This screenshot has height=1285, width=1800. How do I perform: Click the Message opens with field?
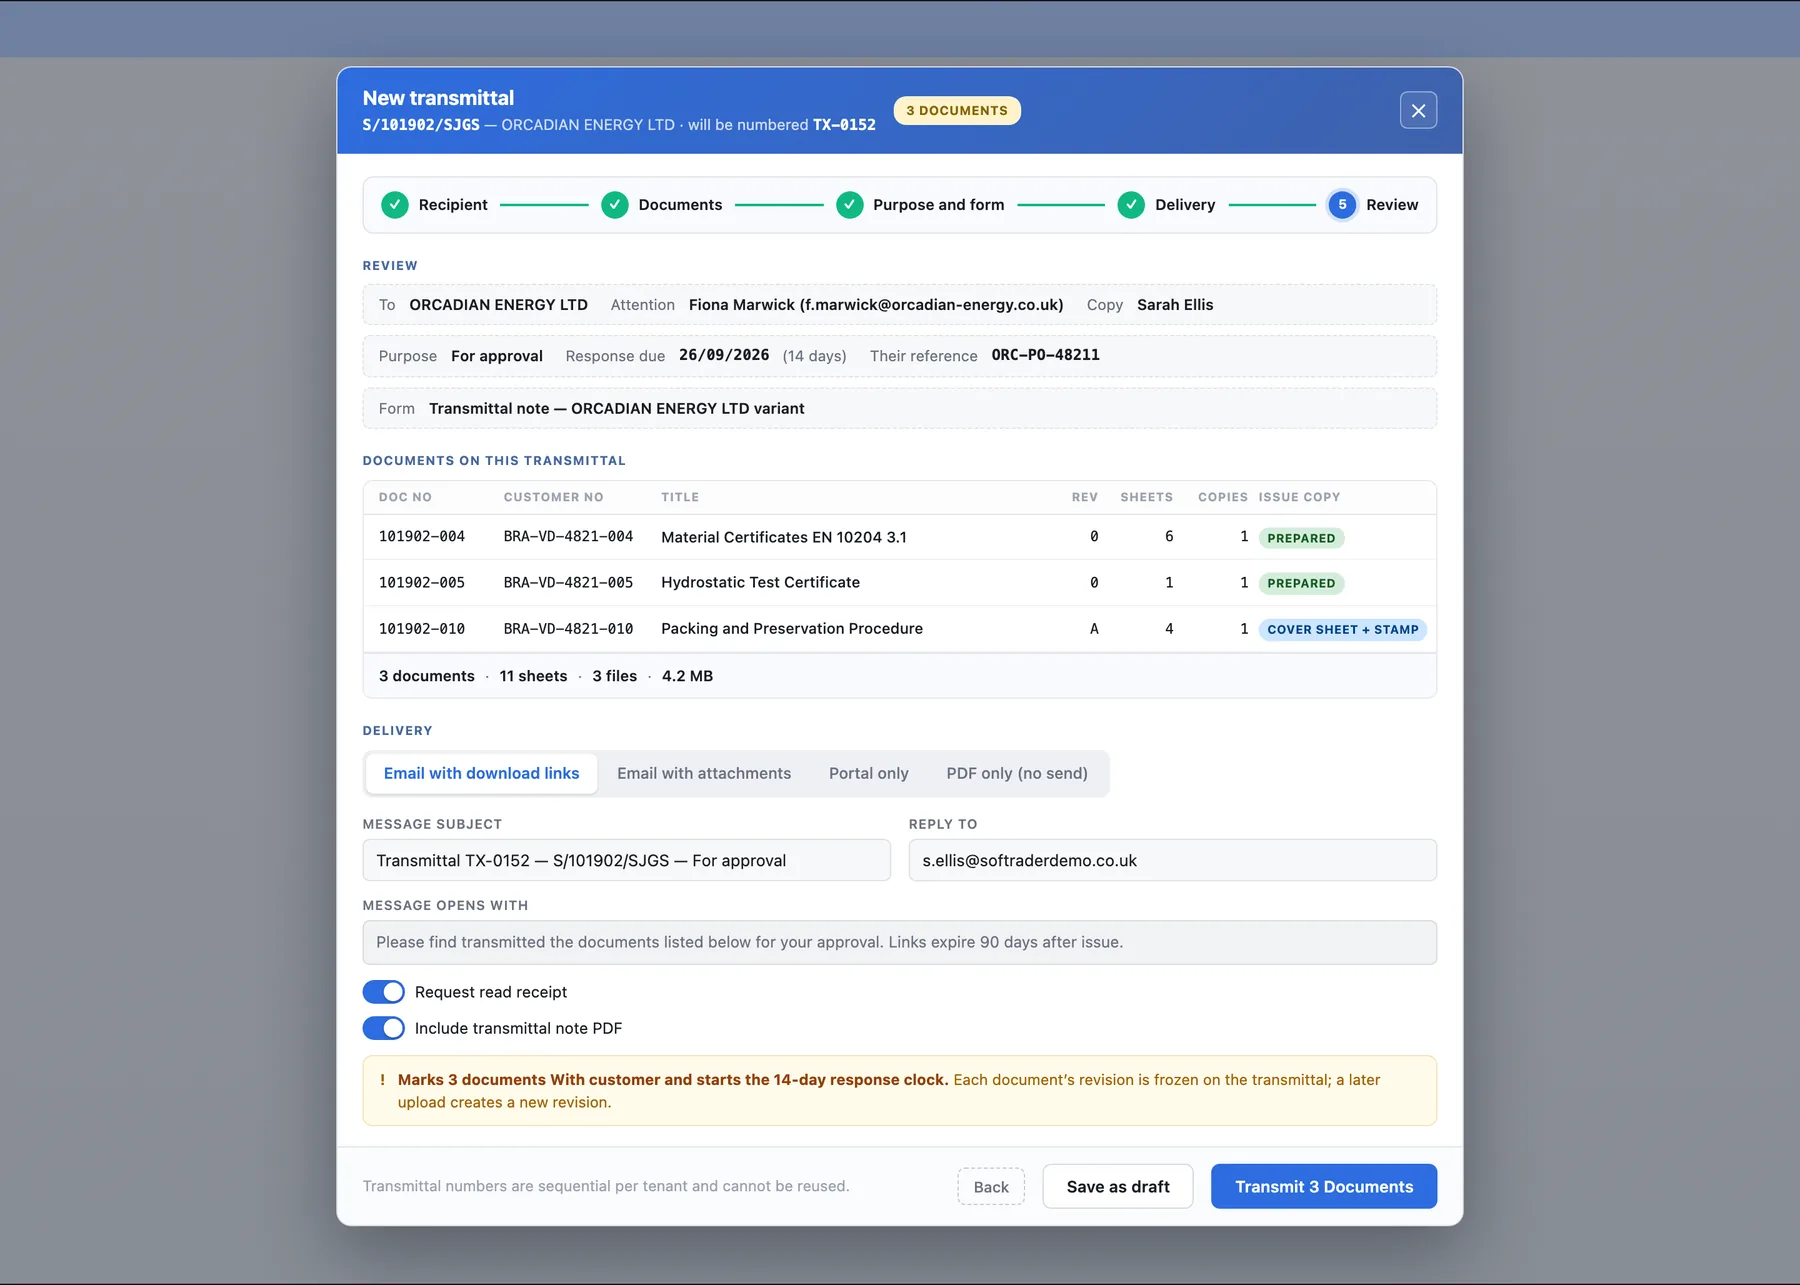(x=900, y=943)
